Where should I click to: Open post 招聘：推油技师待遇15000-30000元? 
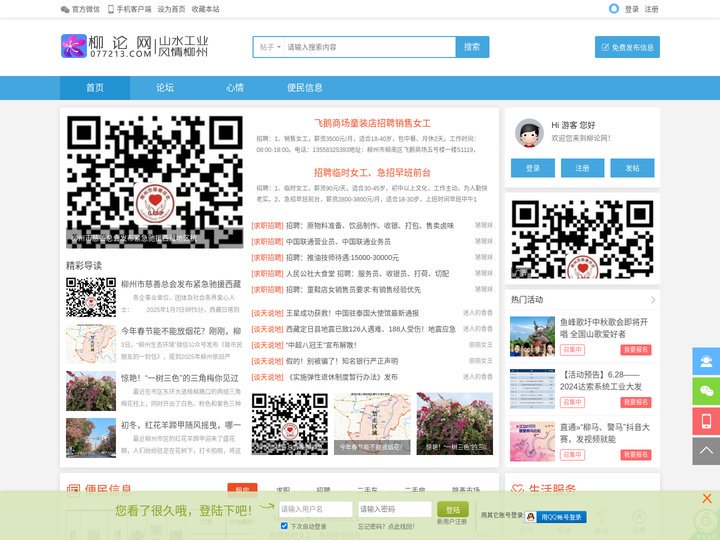click(x=343, y=258)
